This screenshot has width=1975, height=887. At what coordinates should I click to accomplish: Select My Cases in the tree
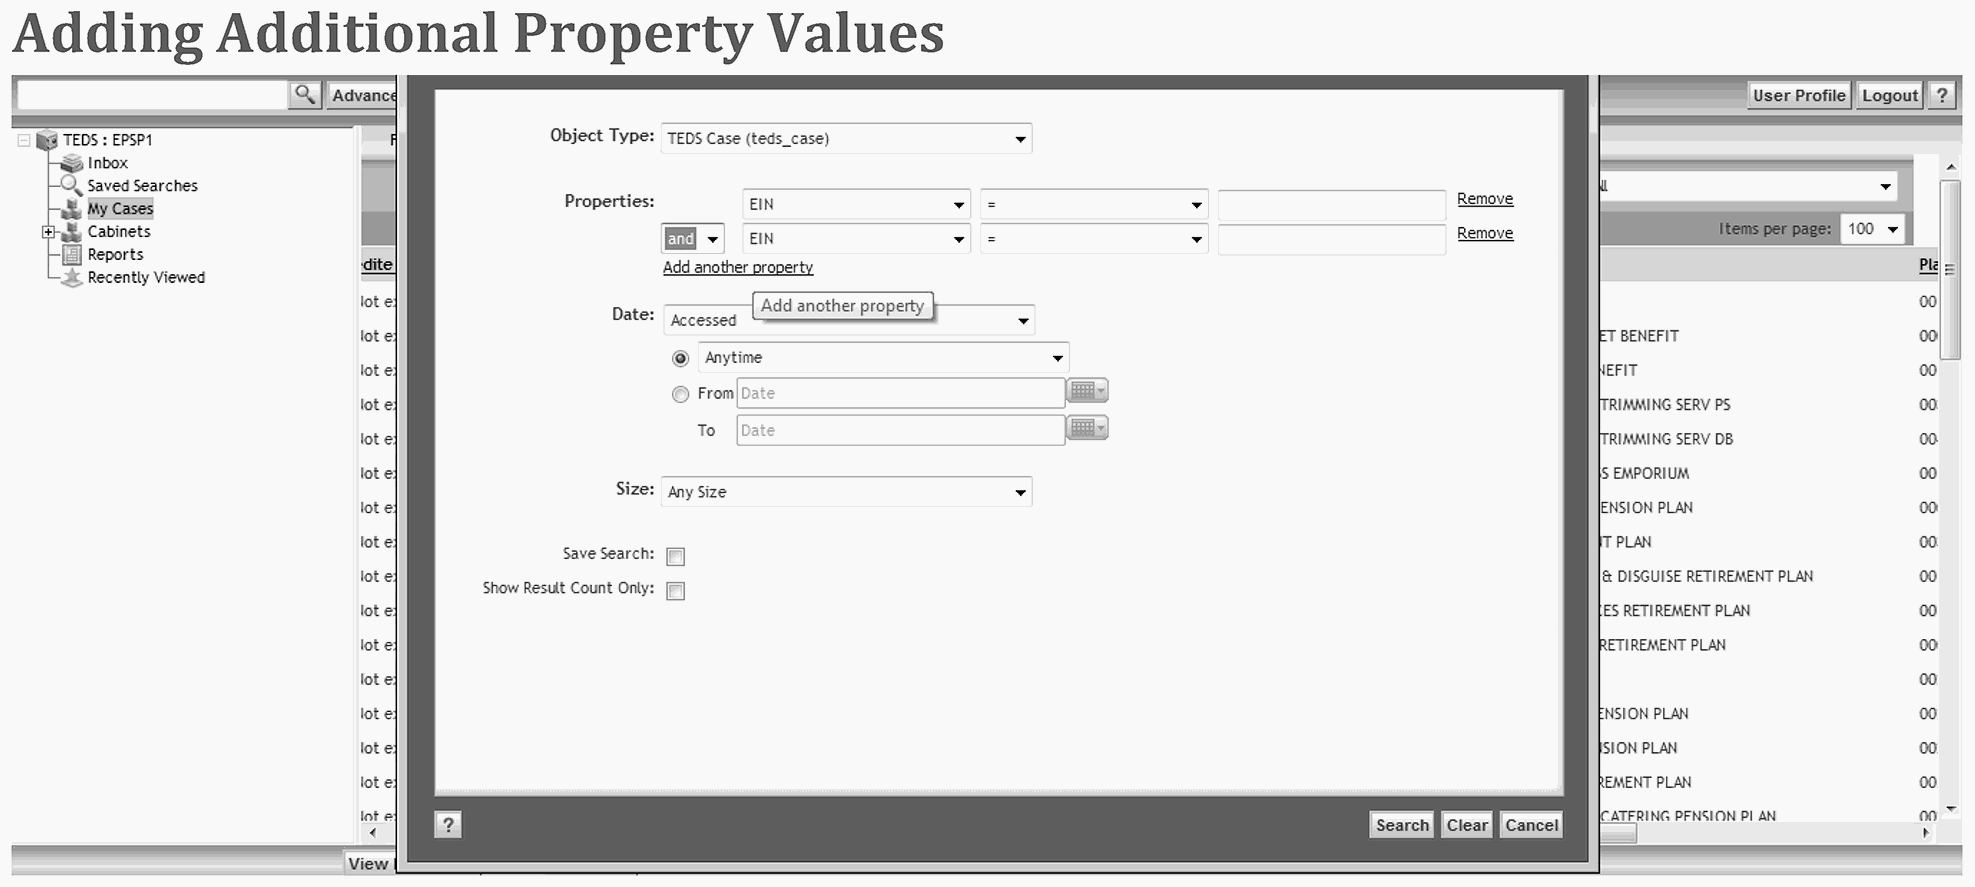[120, 209]
